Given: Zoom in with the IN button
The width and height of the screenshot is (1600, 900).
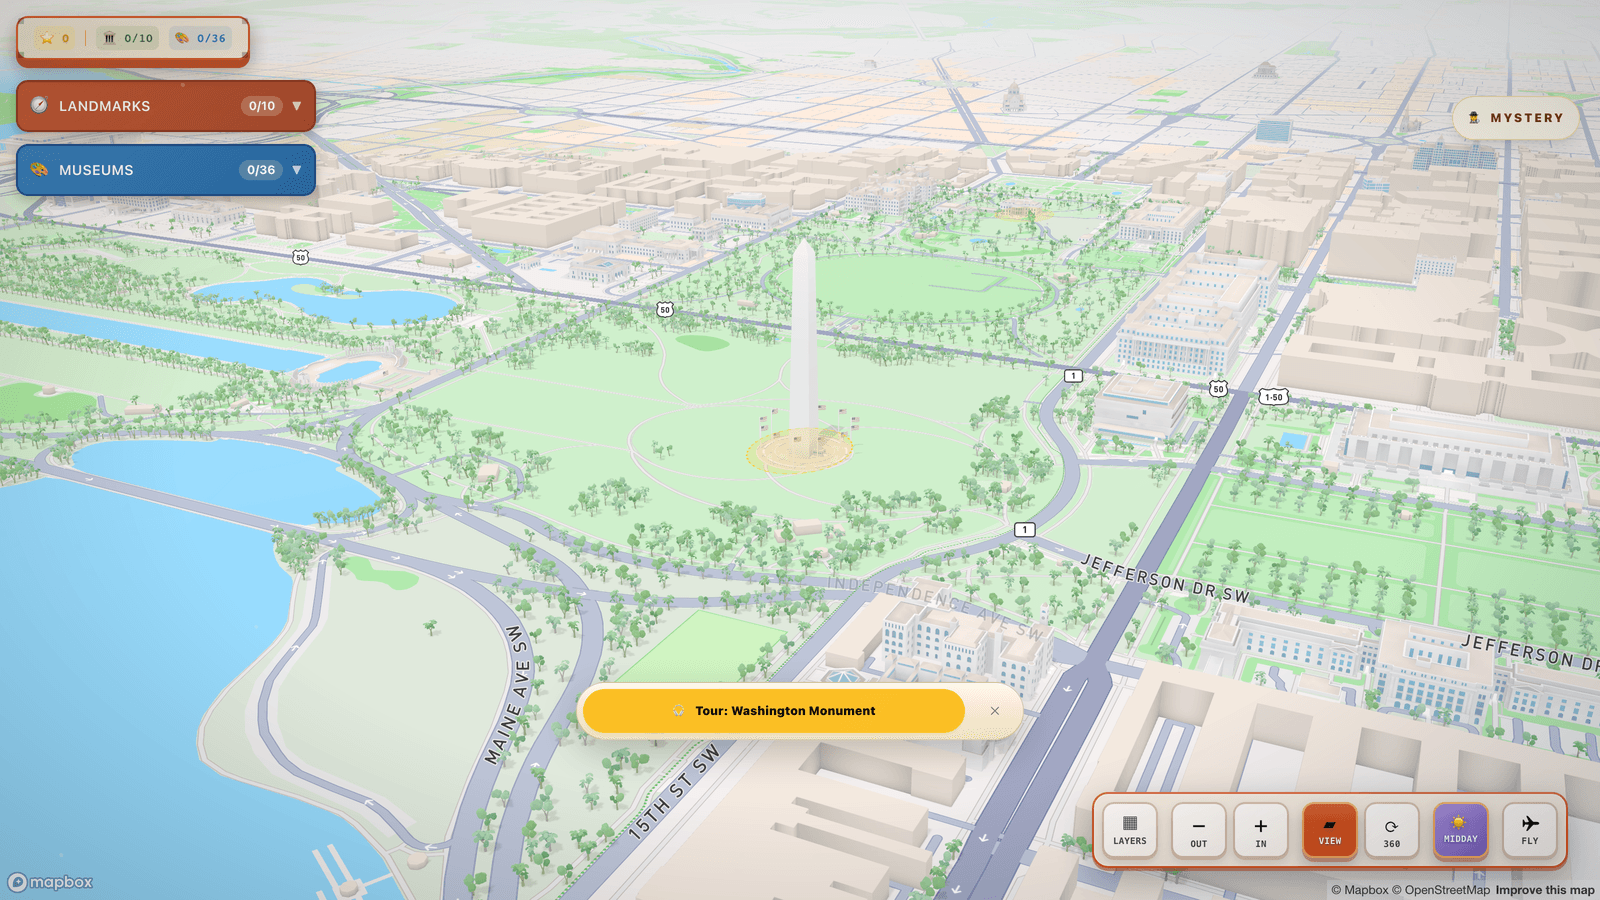Looking at the screenshot, I should [1260, 830].
